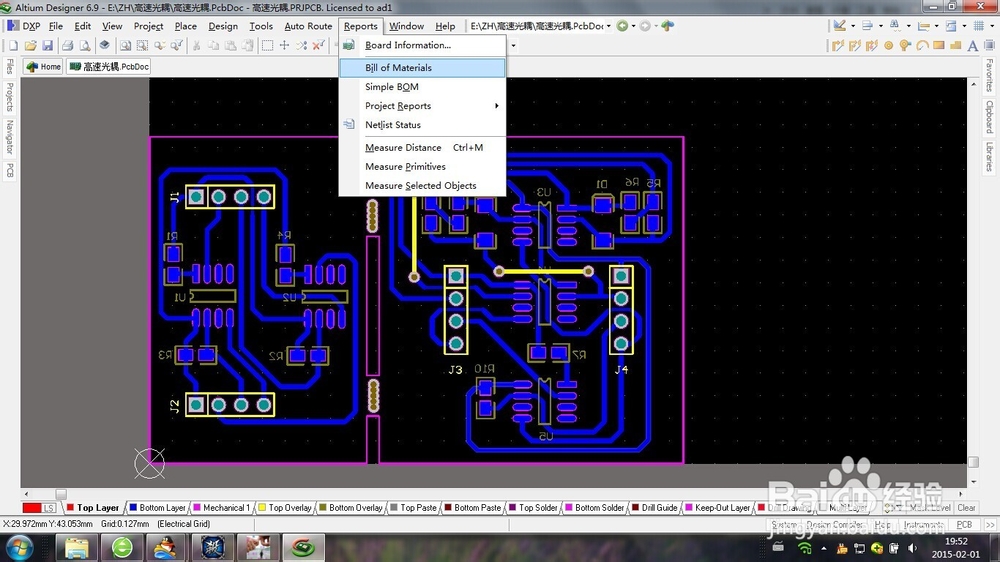Open the Projects side panel
This screenshot has height=562, width=1000.
[x=10, y=97]
